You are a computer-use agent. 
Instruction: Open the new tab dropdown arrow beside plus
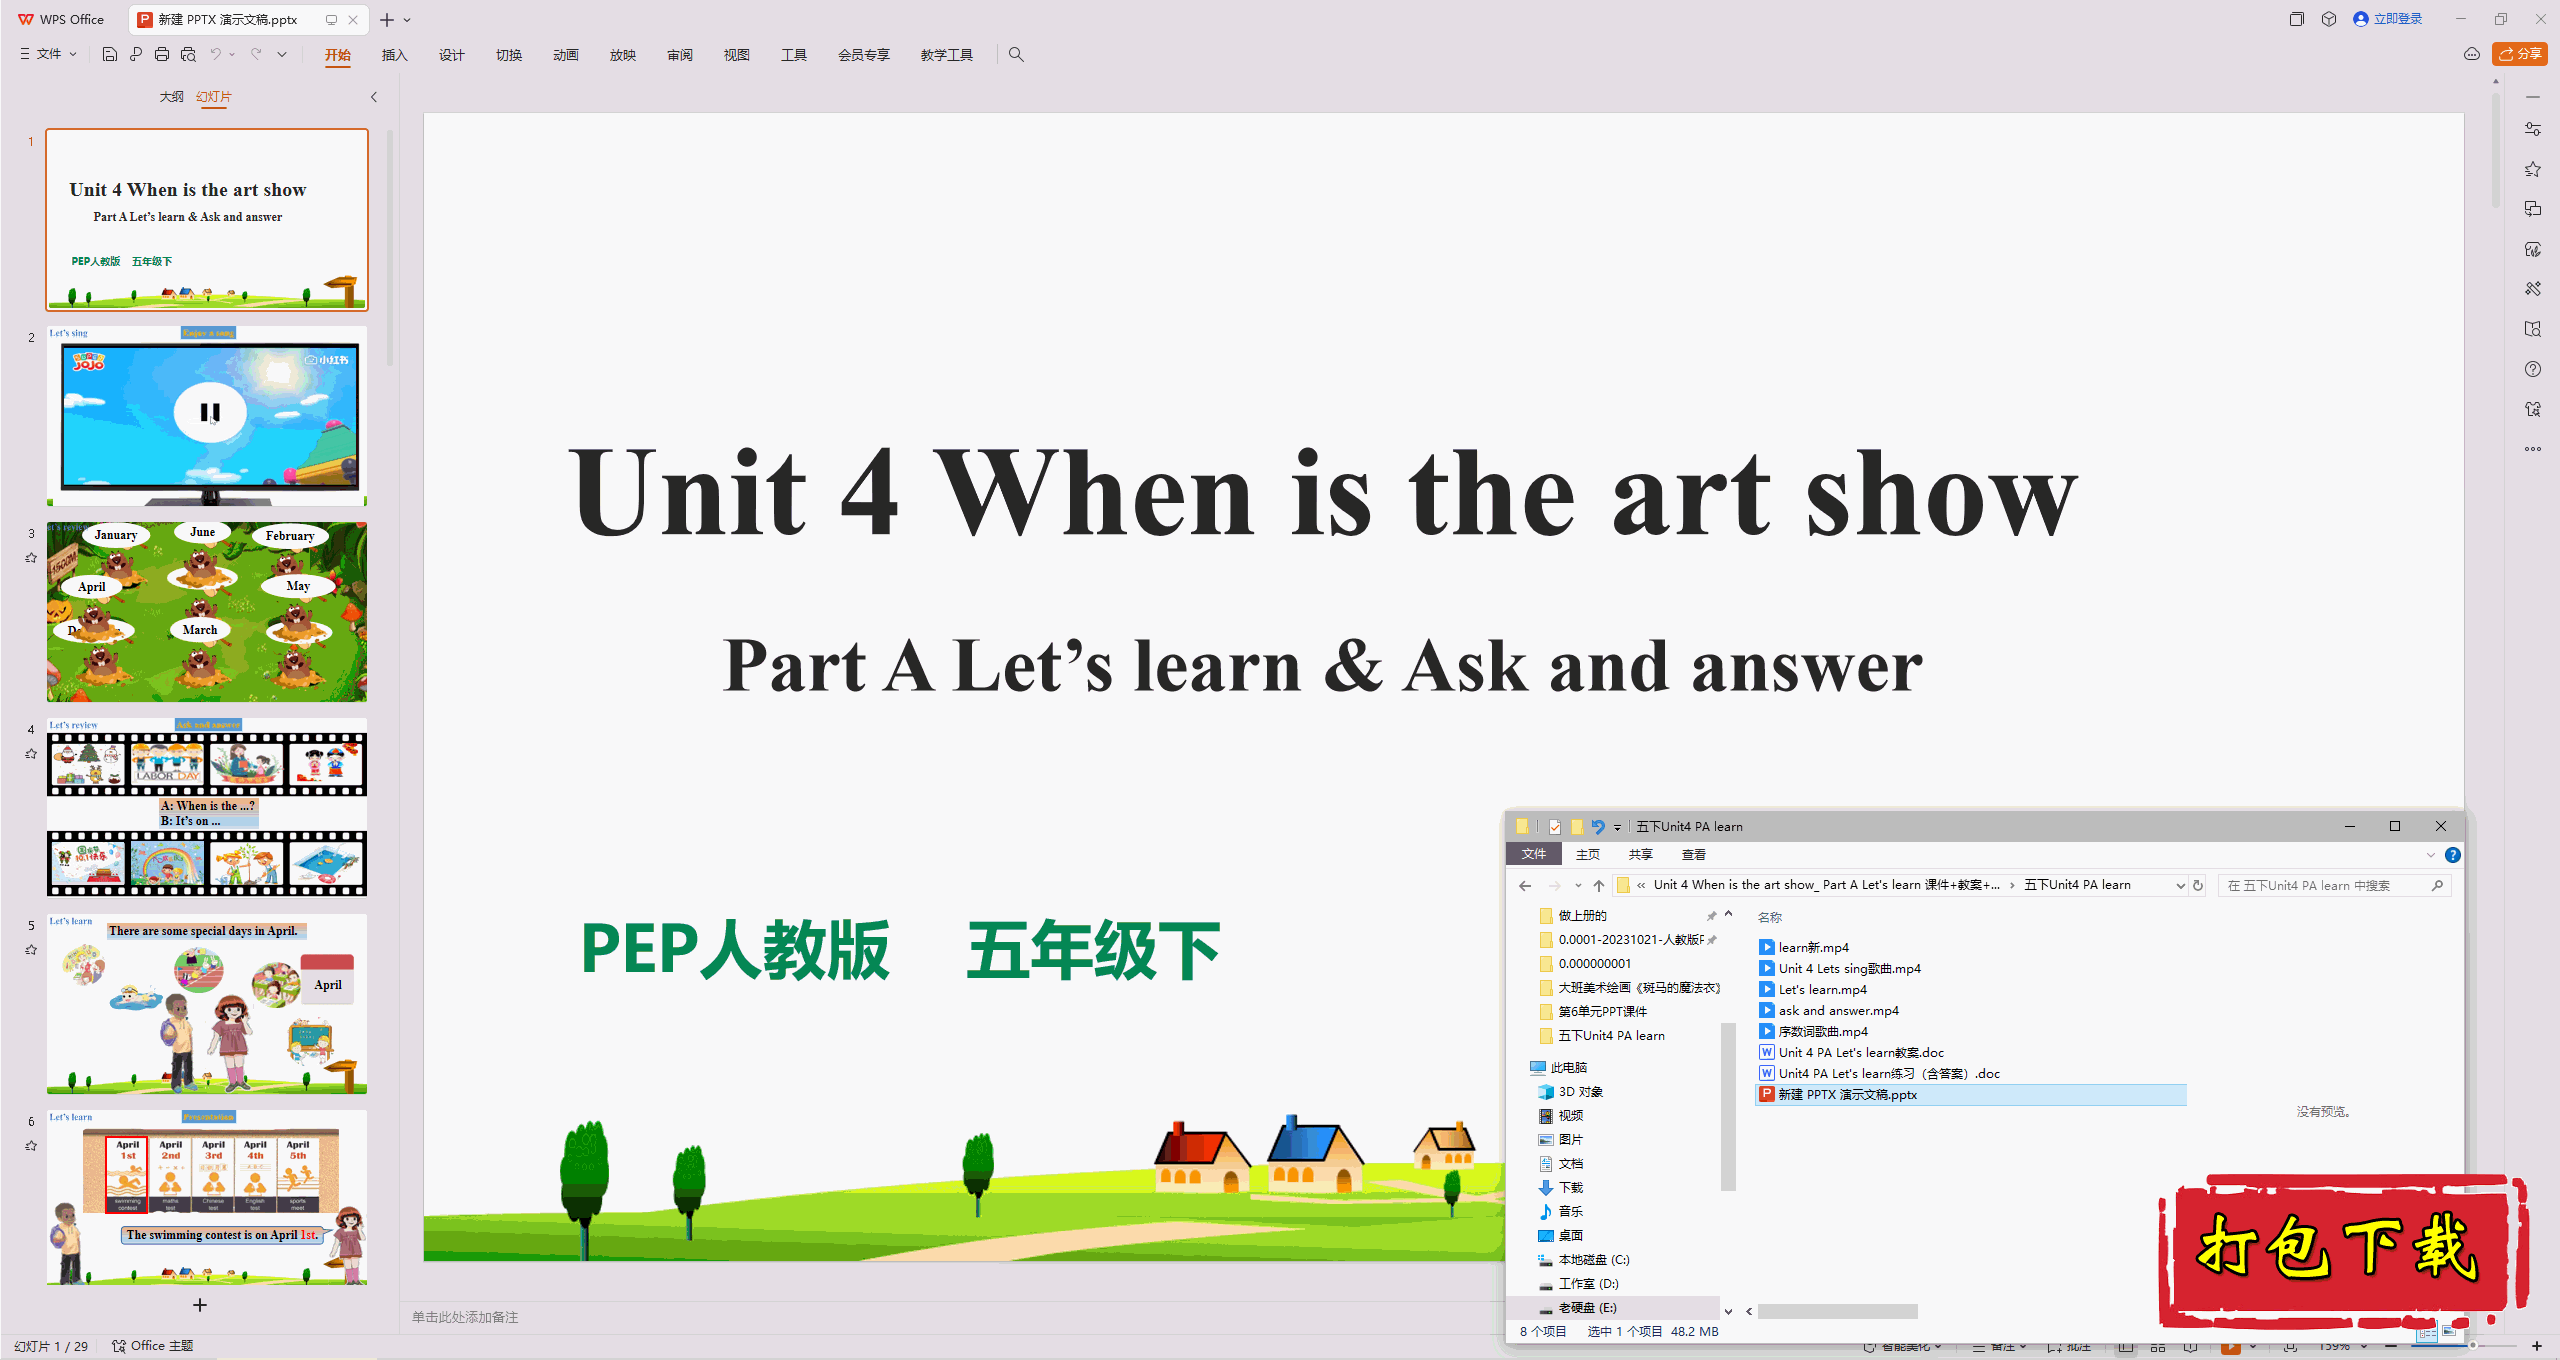tap(407, 19)
